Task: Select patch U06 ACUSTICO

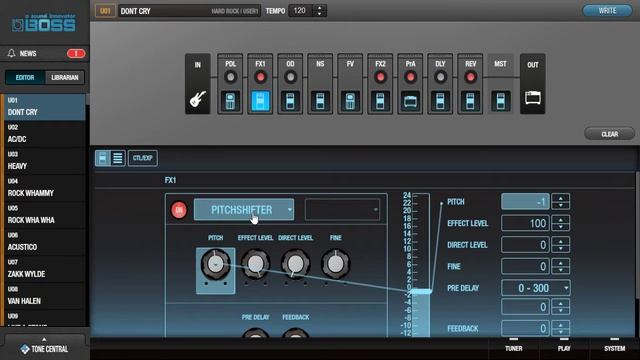Action: pos(45,242)
